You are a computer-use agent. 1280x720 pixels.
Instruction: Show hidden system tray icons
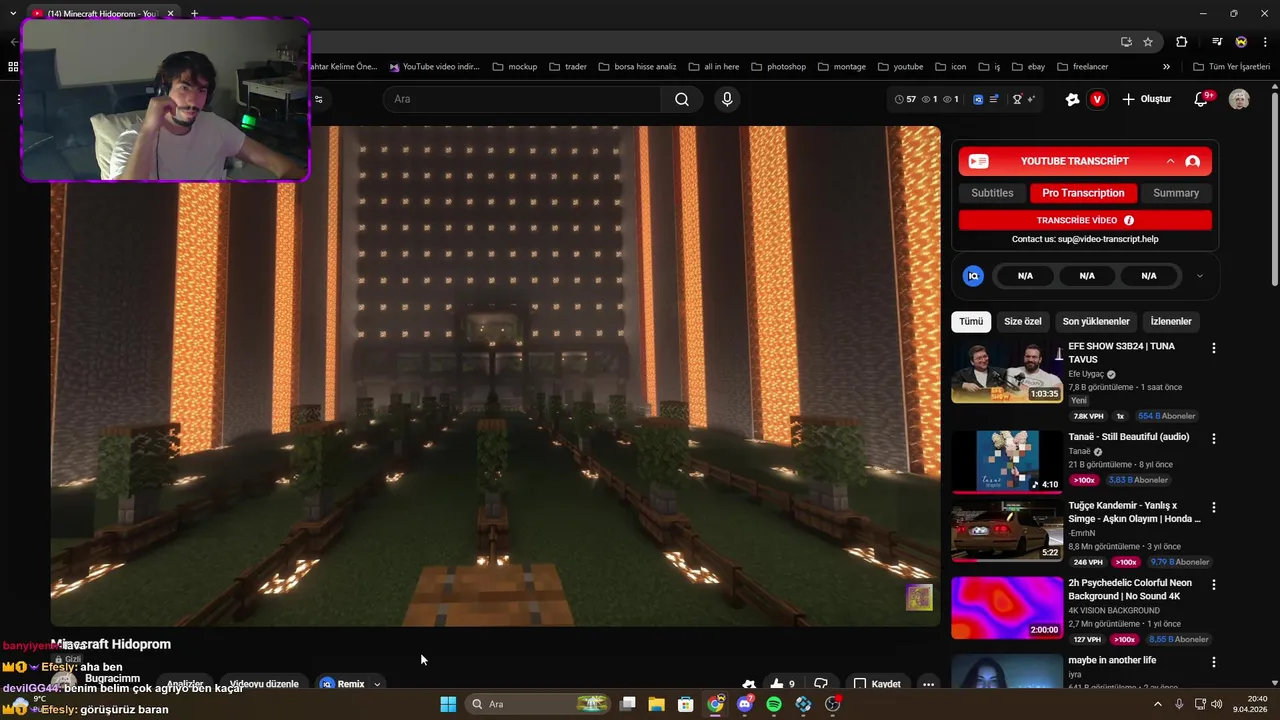pyautogui.click(x=1158, y=704)
